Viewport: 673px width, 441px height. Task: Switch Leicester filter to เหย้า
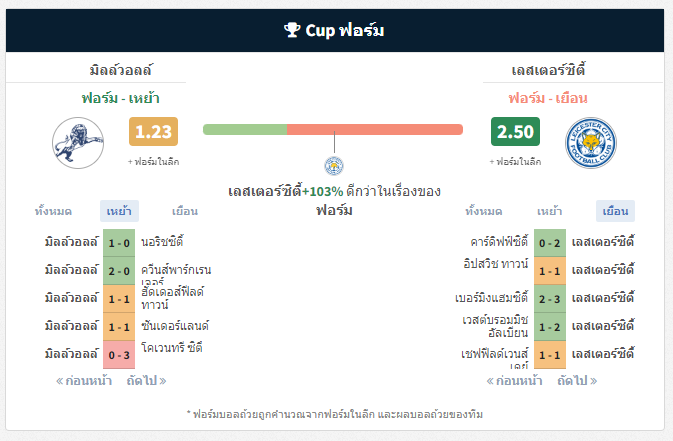point(549,211)
